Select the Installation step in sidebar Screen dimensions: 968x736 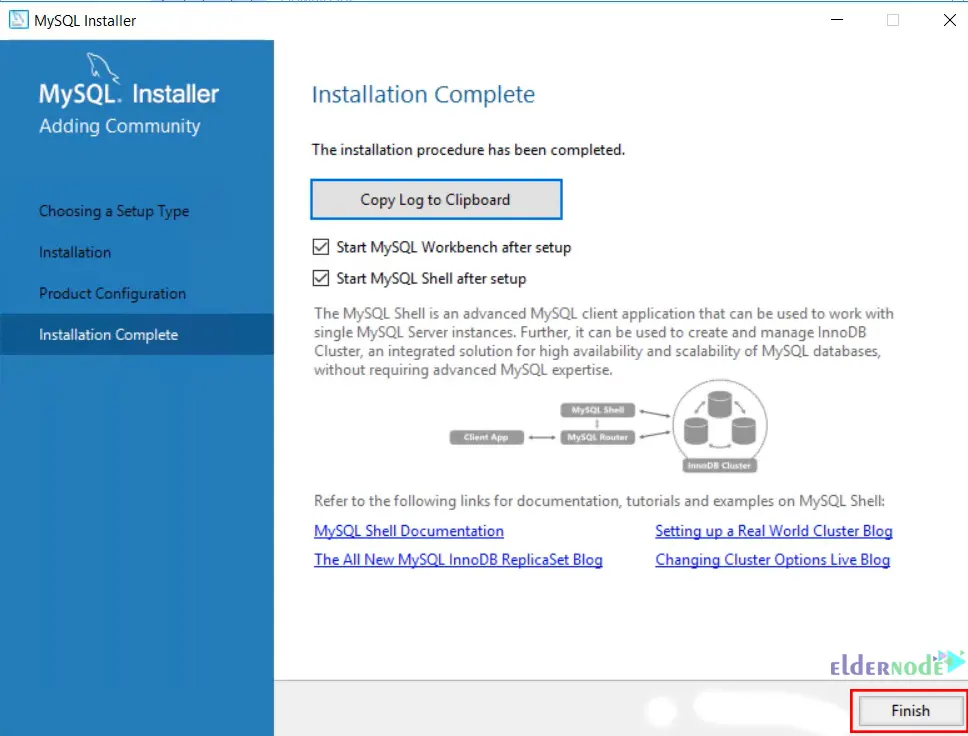tap(74, 252)
